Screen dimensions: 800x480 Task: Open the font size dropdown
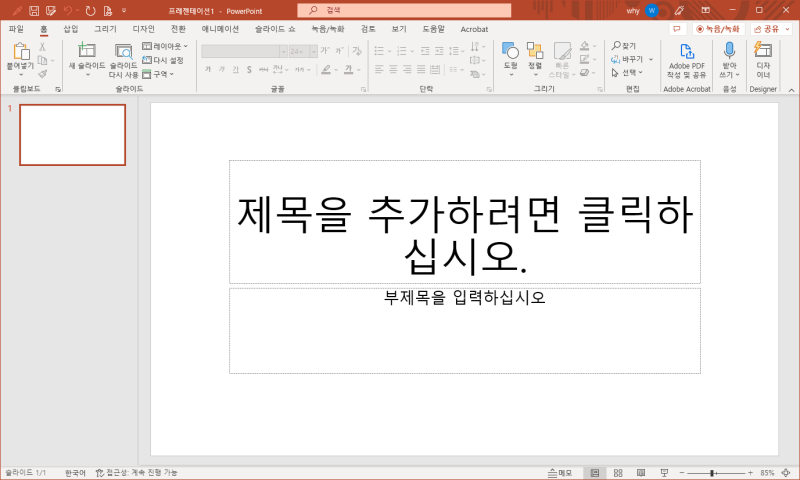pos(314,51)
